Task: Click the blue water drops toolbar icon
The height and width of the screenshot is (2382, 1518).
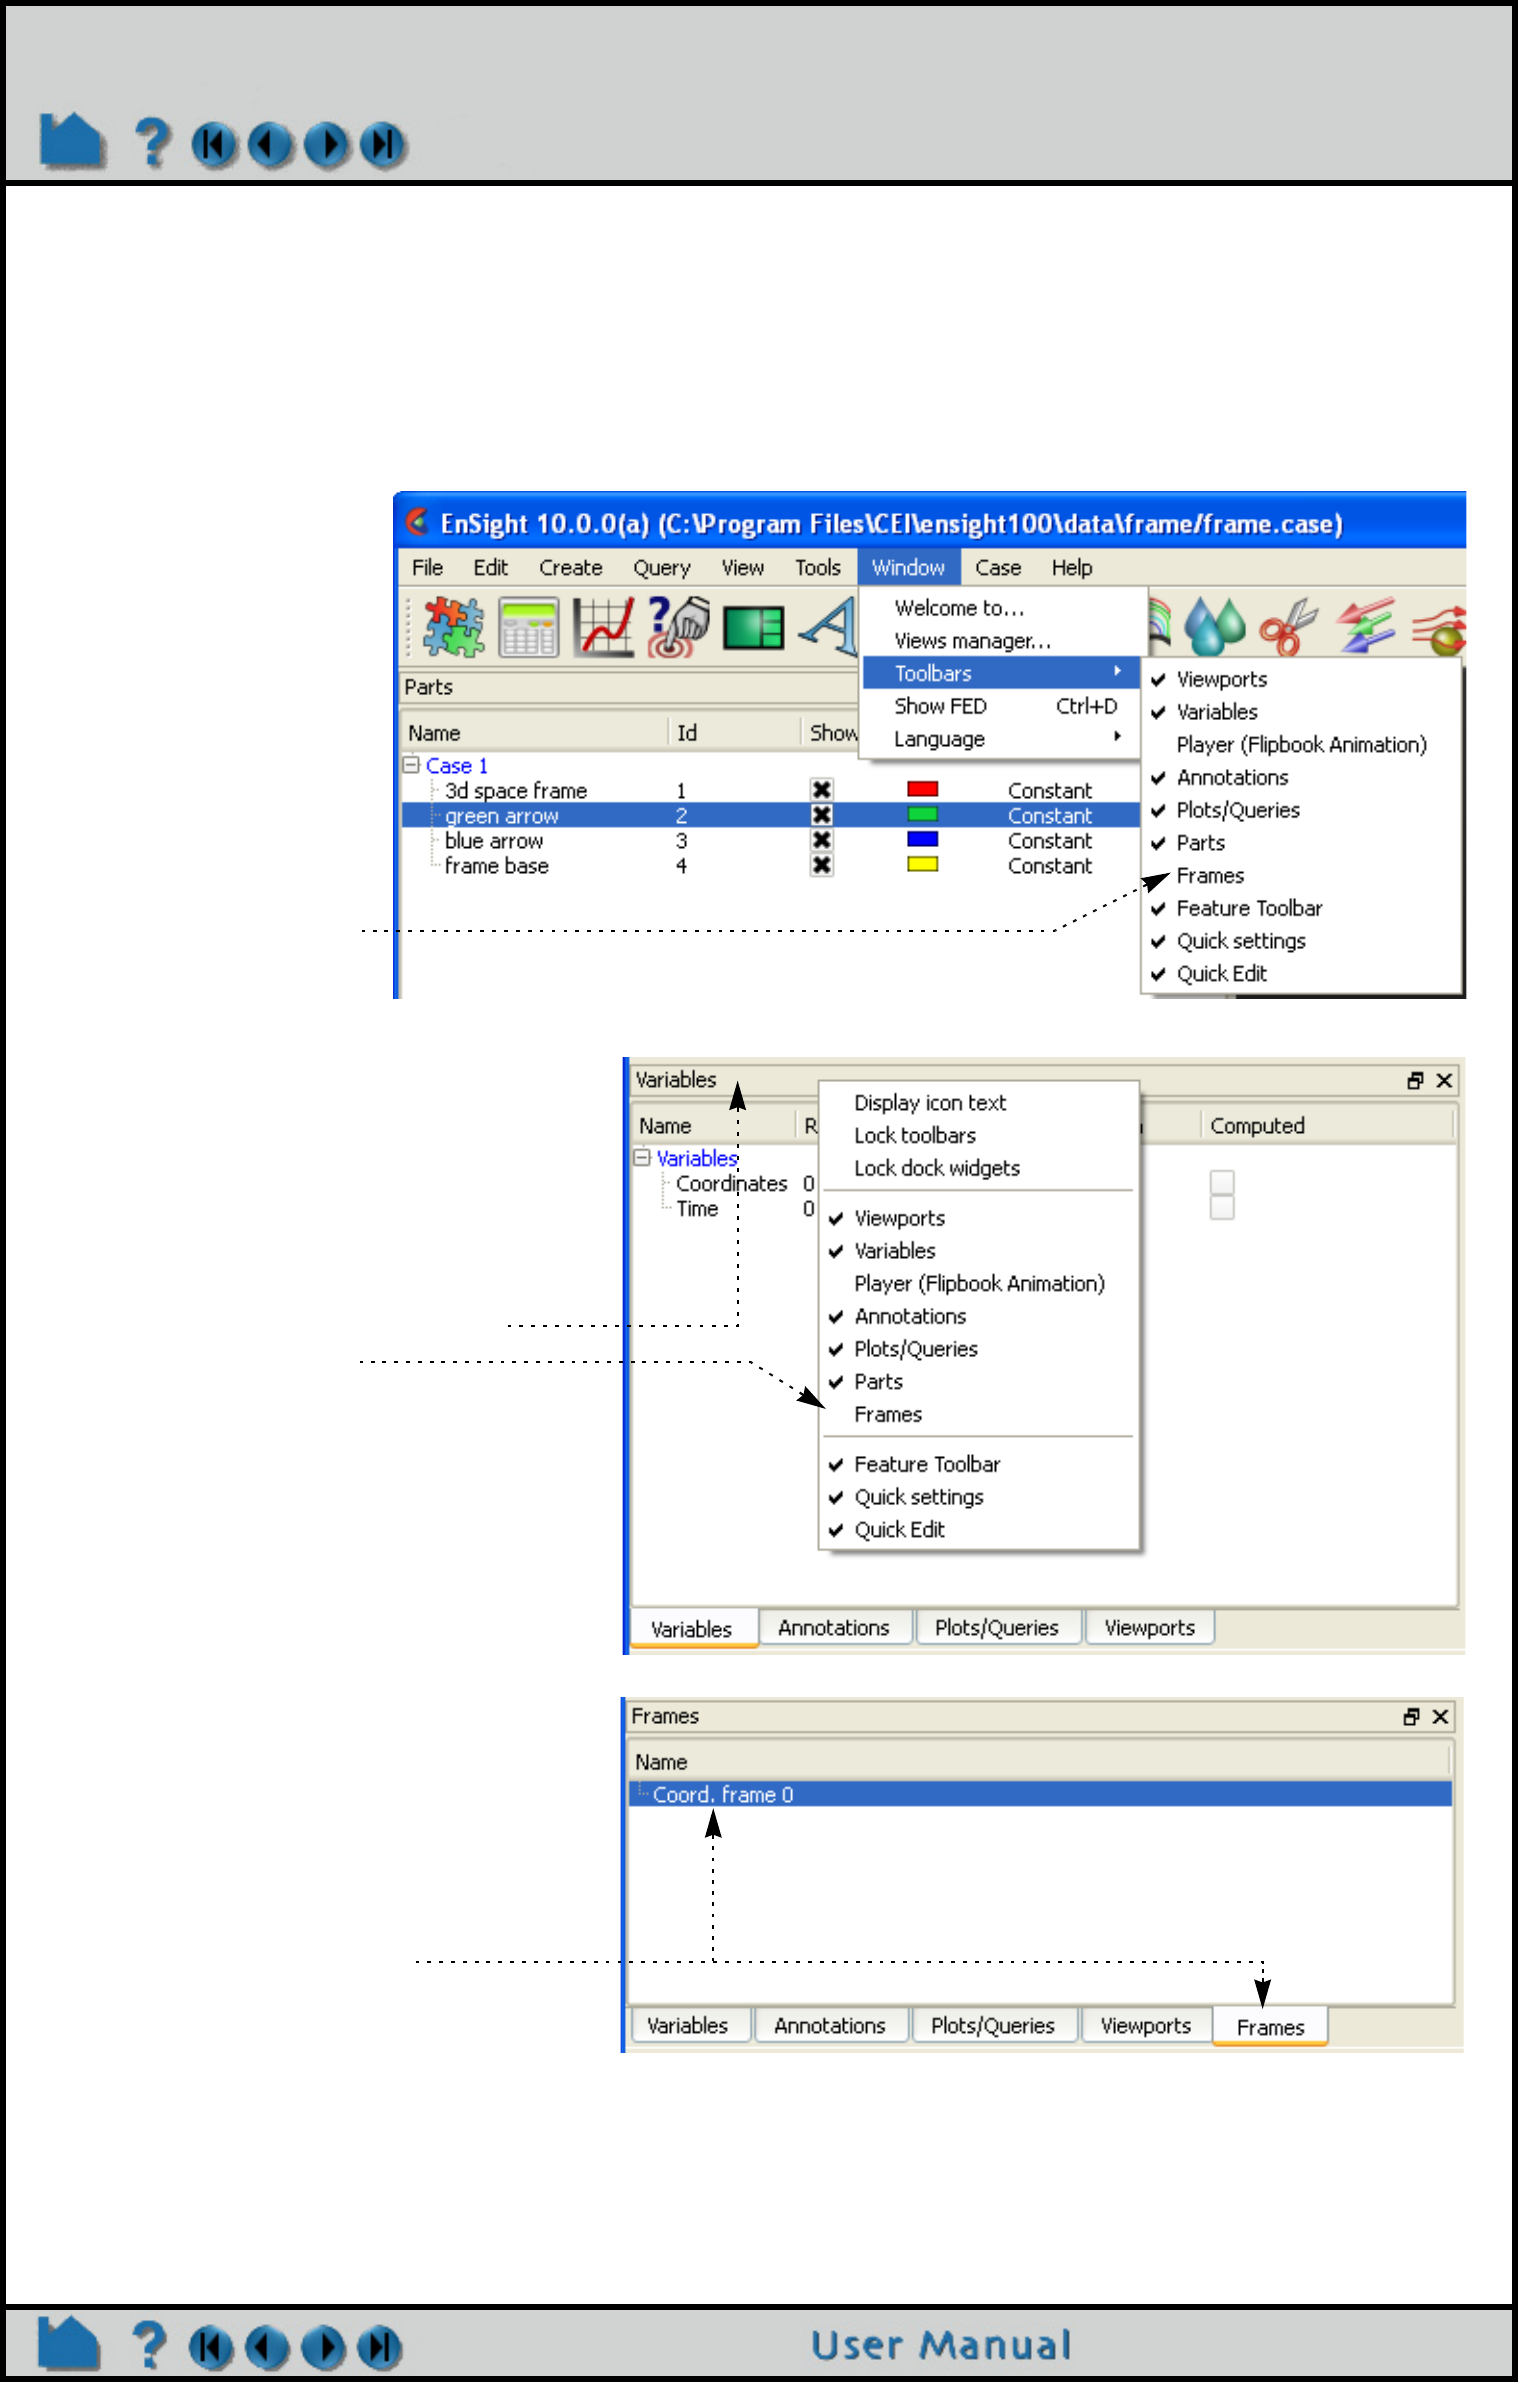Action: [x=1214, y=627]
